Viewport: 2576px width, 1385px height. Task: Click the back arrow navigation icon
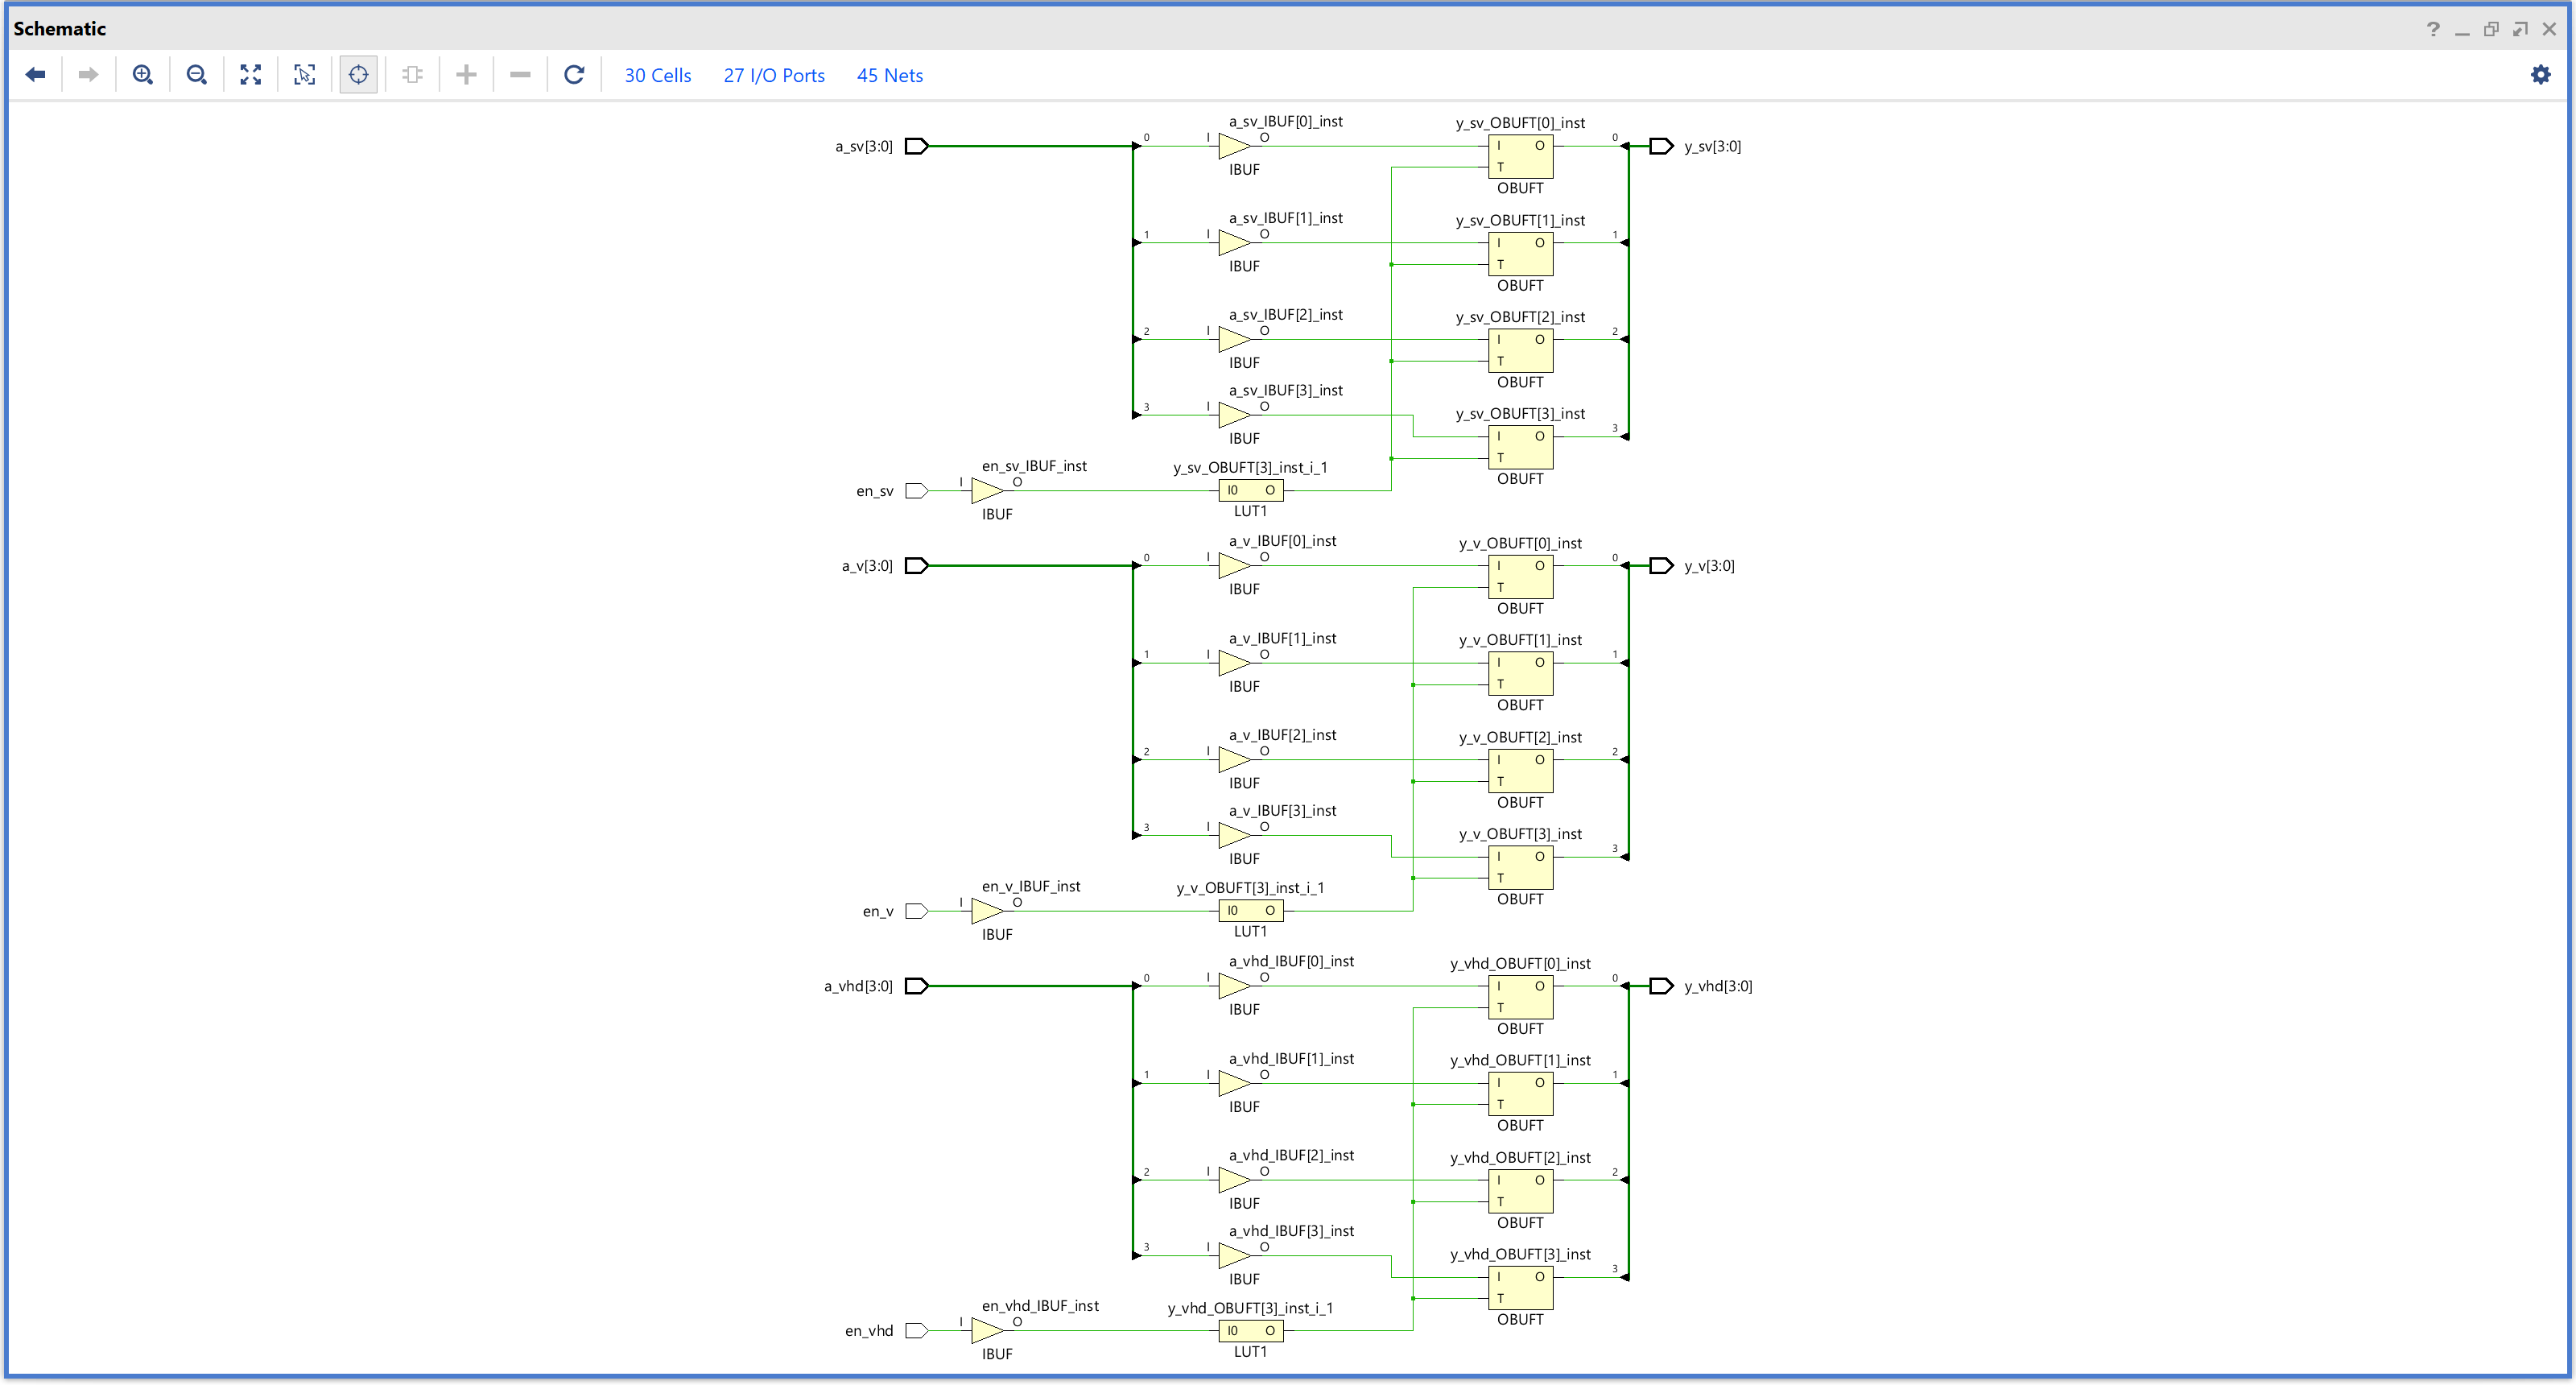coord(36,75)
